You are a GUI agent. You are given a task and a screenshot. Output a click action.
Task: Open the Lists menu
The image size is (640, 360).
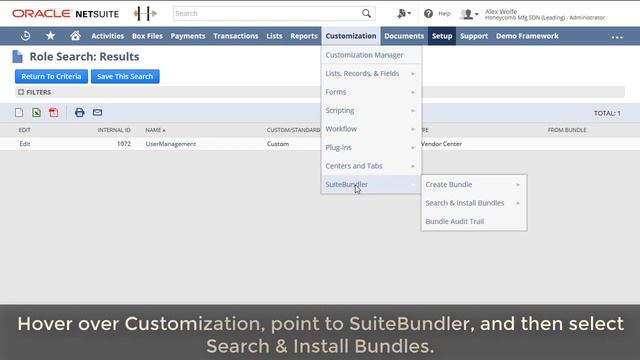click(x=274, y=36)
